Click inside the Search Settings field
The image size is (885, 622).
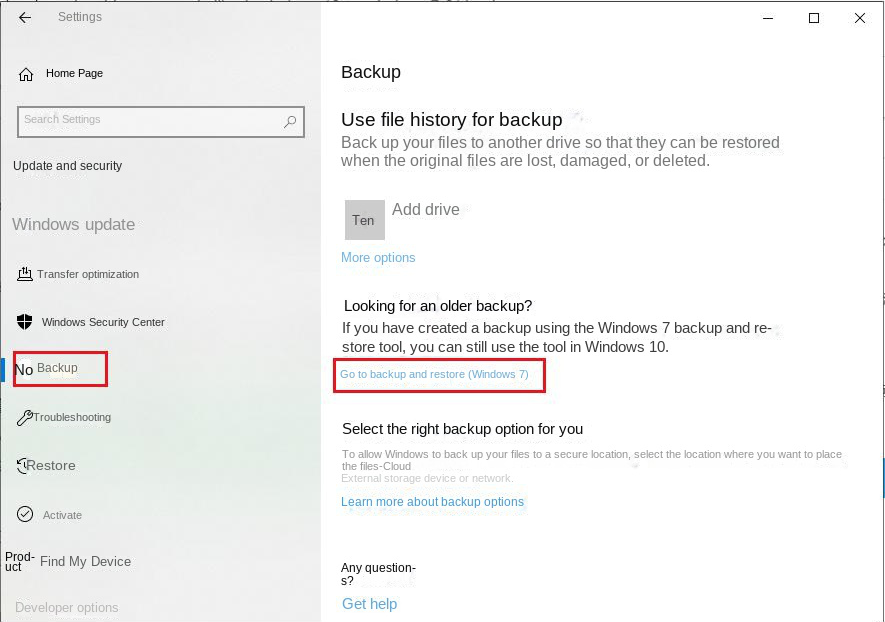[x=160, y=121]
